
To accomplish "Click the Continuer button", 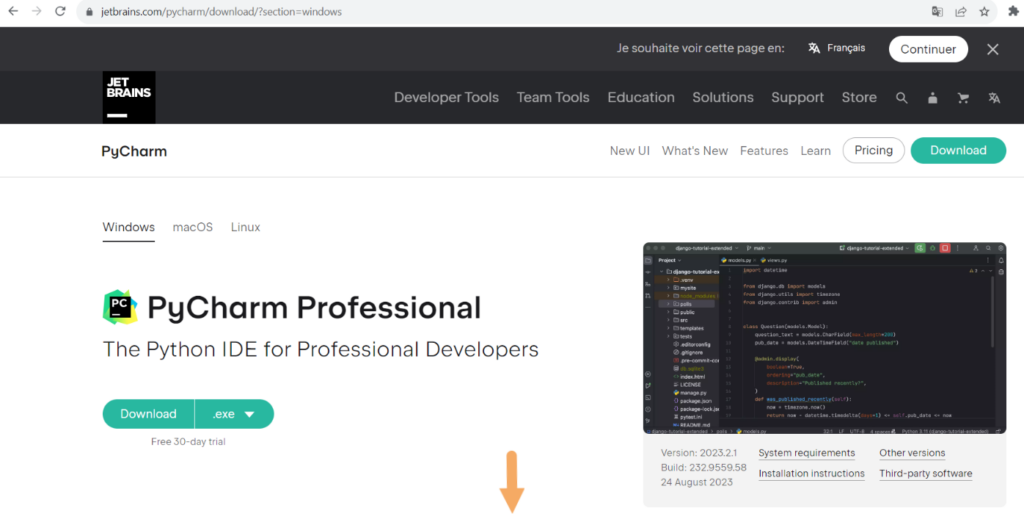I will (x=928, y=49).
